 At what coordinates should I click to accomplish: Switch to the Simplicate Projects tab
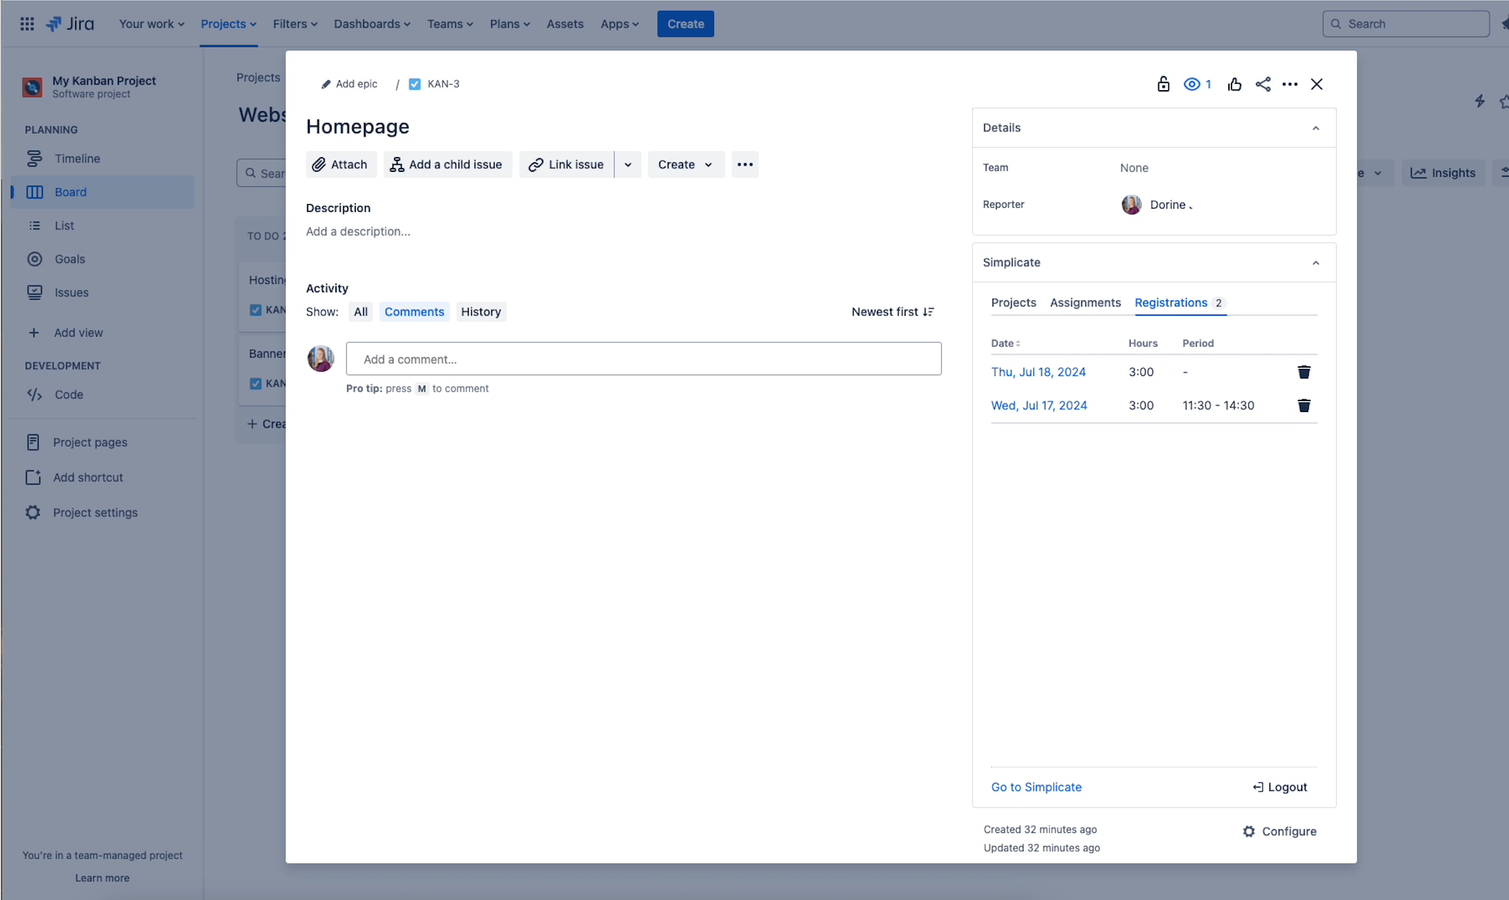(x=1013, y=303)
